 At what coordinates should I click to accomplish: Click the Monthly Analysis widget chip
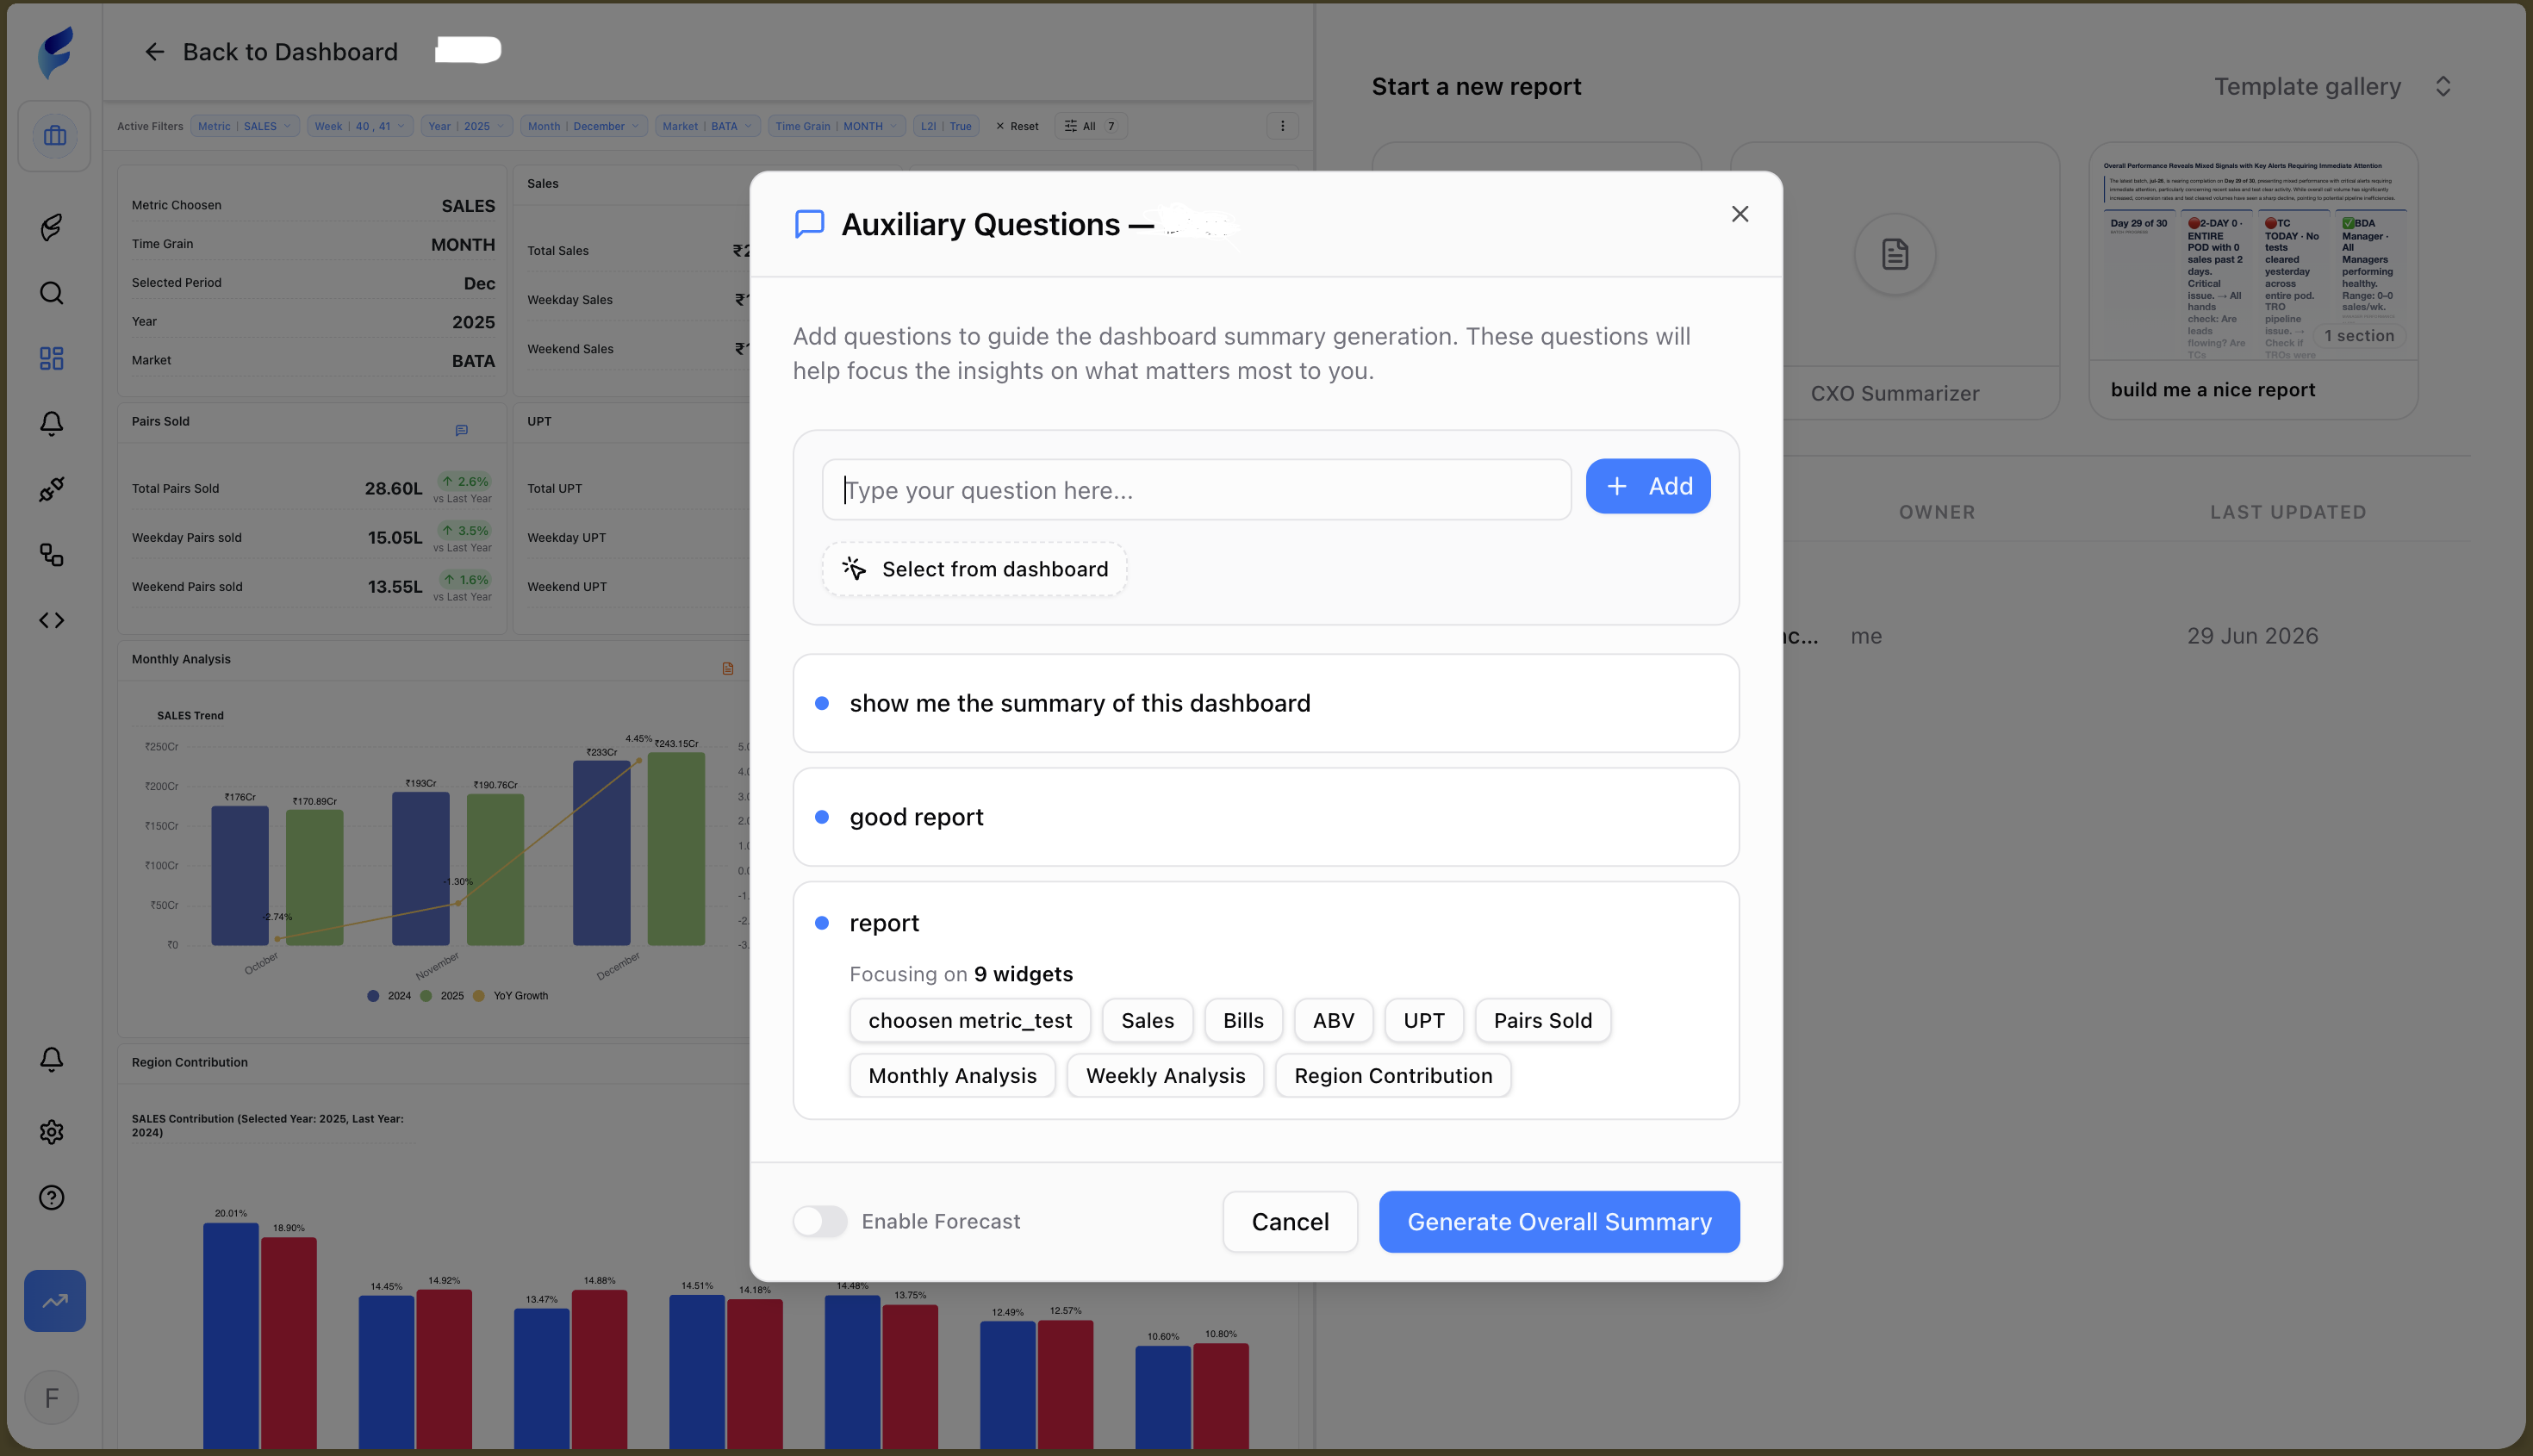(x=952, y=1075)
